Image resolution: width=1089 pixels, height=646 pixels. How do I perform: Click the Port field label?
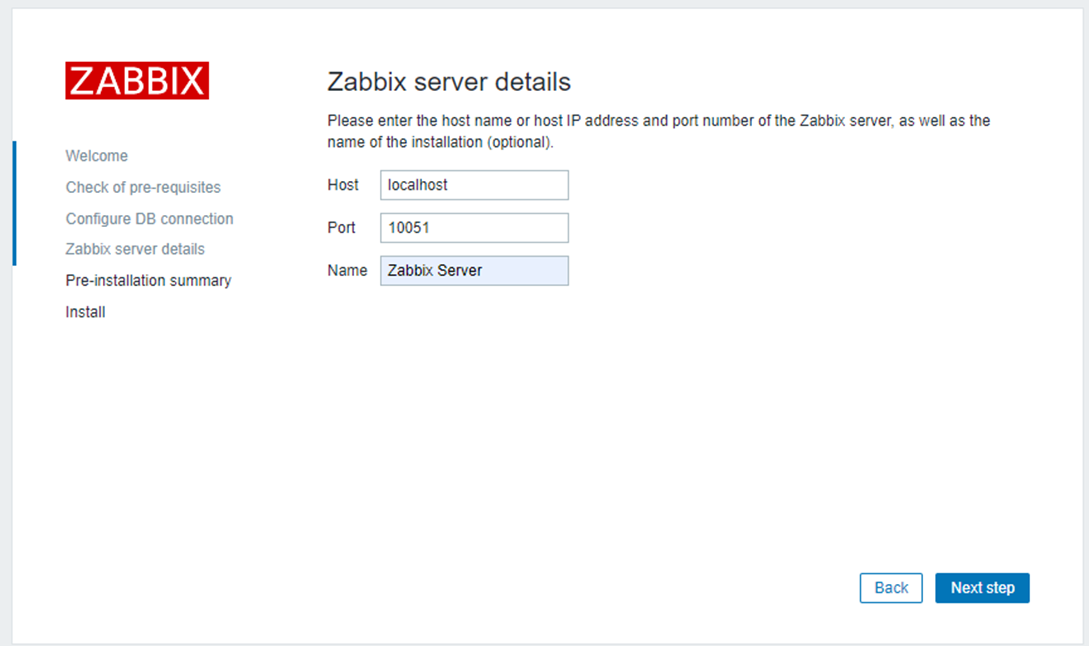click(341, 228)
